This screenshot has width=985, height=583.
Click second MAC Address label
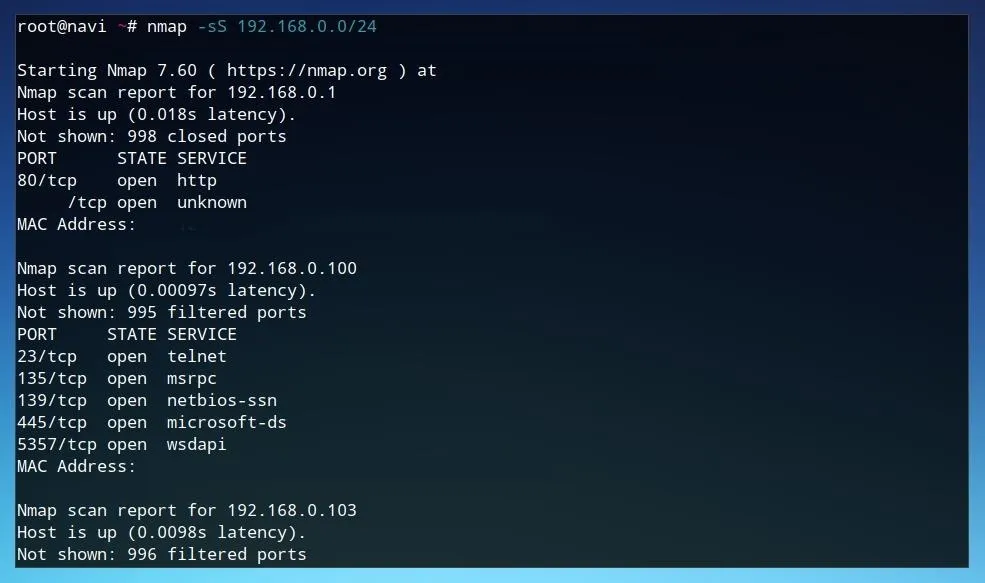click(x=76, y=467)
